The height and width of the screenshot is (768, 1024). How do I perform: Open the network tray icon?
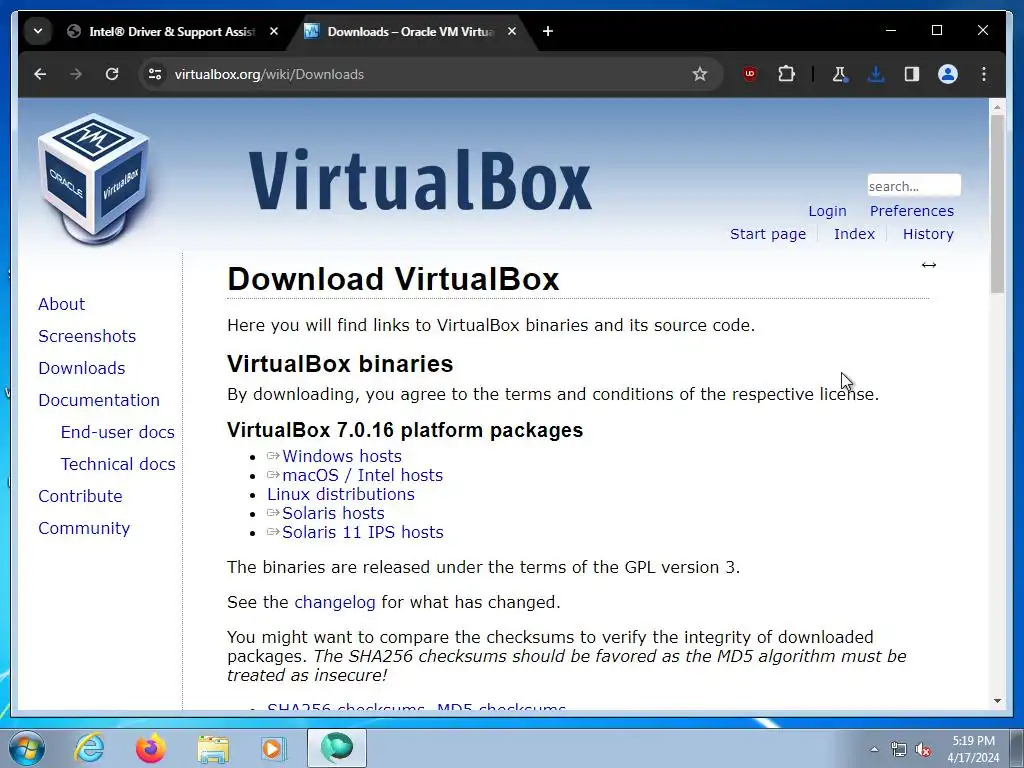coord(899,749)
